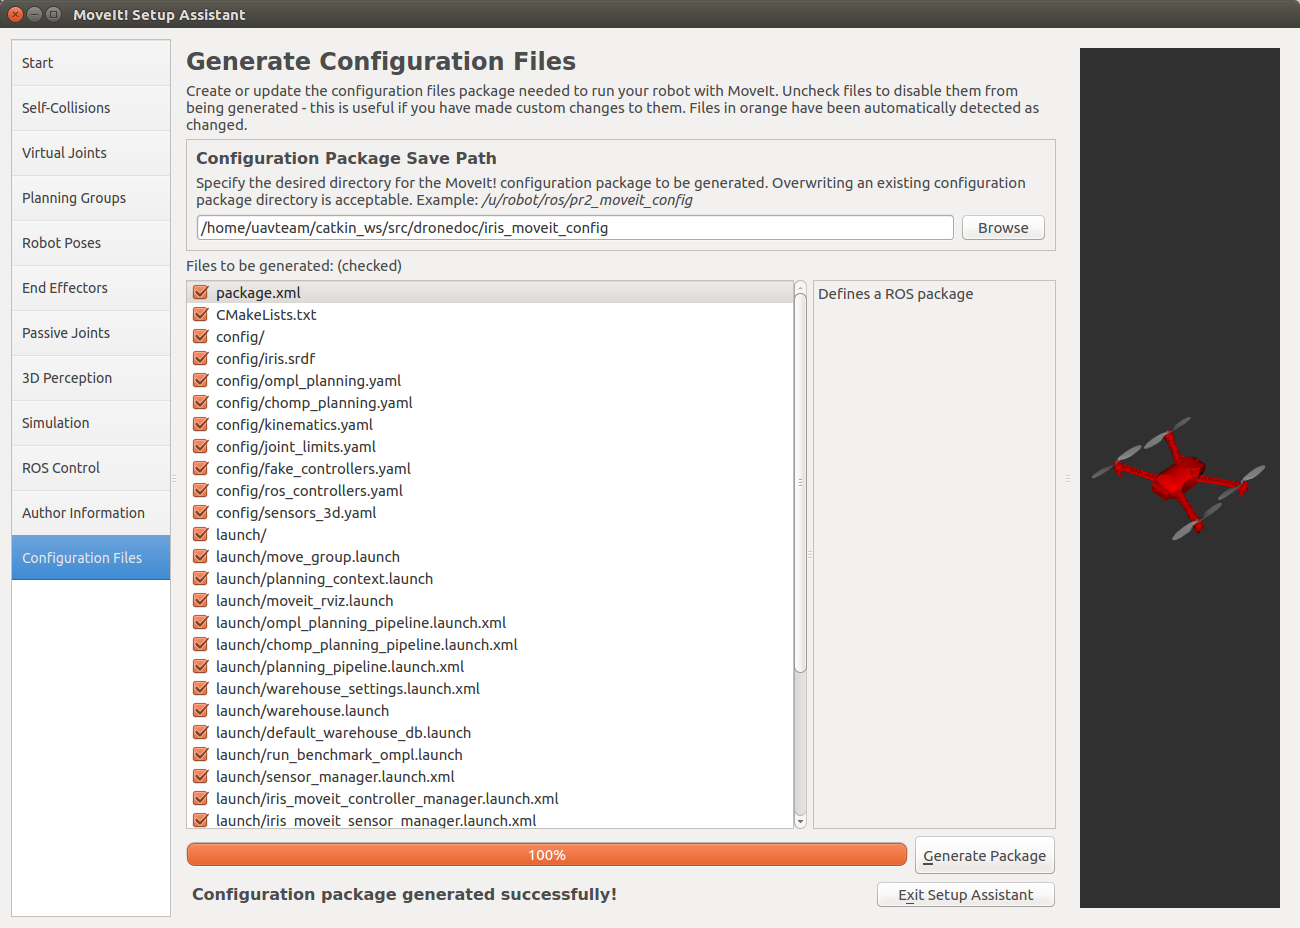This screenshot has height=928, width=1300.
Task: Toggle the config/ folder checkbox
Action: pos(200,337)
